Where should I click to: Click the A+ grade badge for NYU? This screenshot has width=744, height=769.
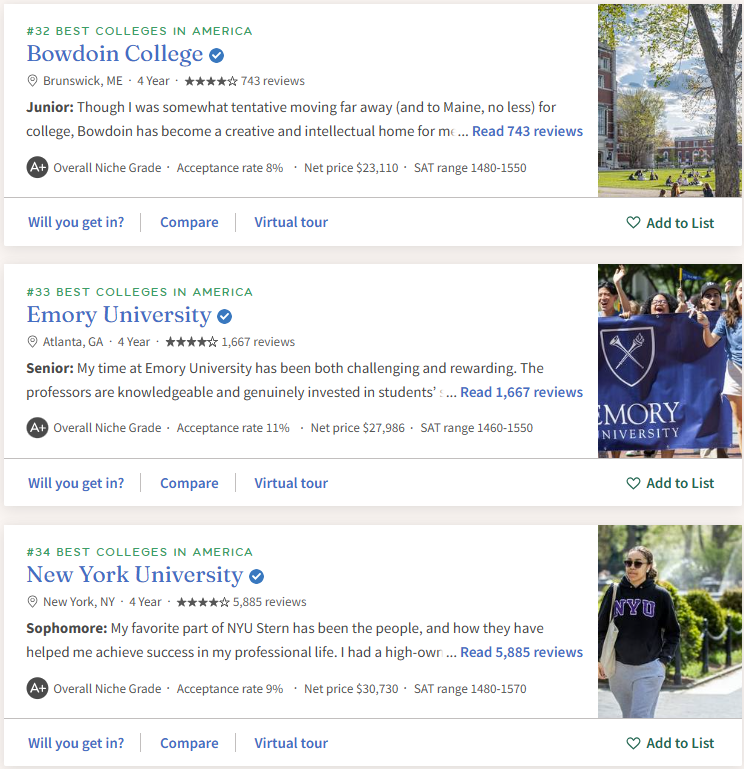click(37, 689)
